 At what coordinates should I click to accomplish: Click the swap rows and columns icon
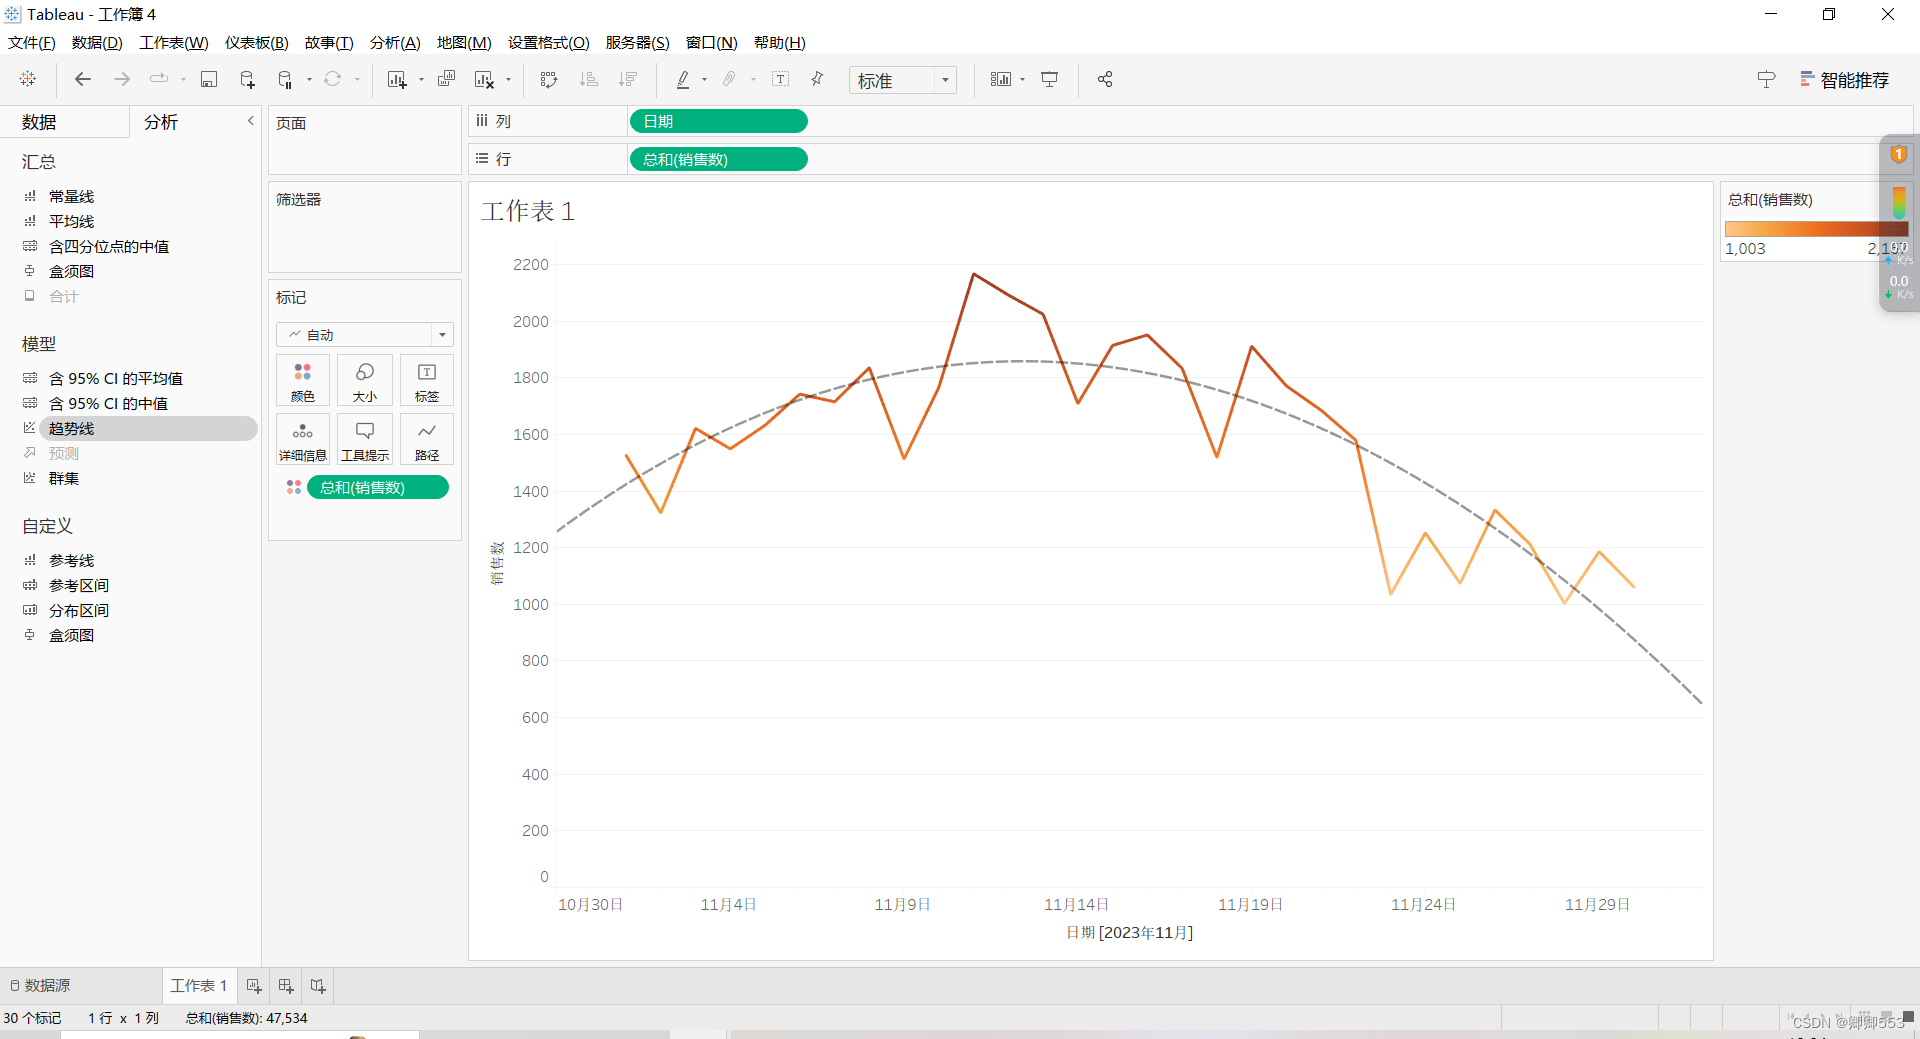(549, 79)
